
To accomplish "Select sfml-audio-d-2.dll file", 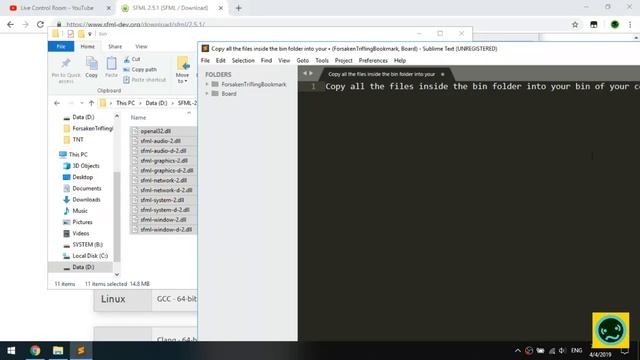I will 163,151.
